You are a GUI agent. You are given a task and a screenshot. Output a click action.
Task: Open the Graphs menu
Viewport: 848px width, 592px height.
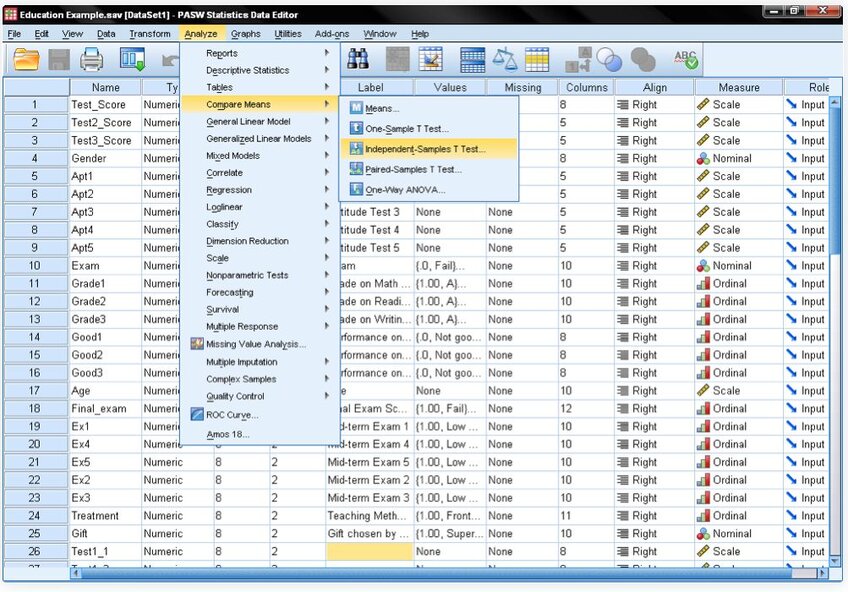[245, 34]
